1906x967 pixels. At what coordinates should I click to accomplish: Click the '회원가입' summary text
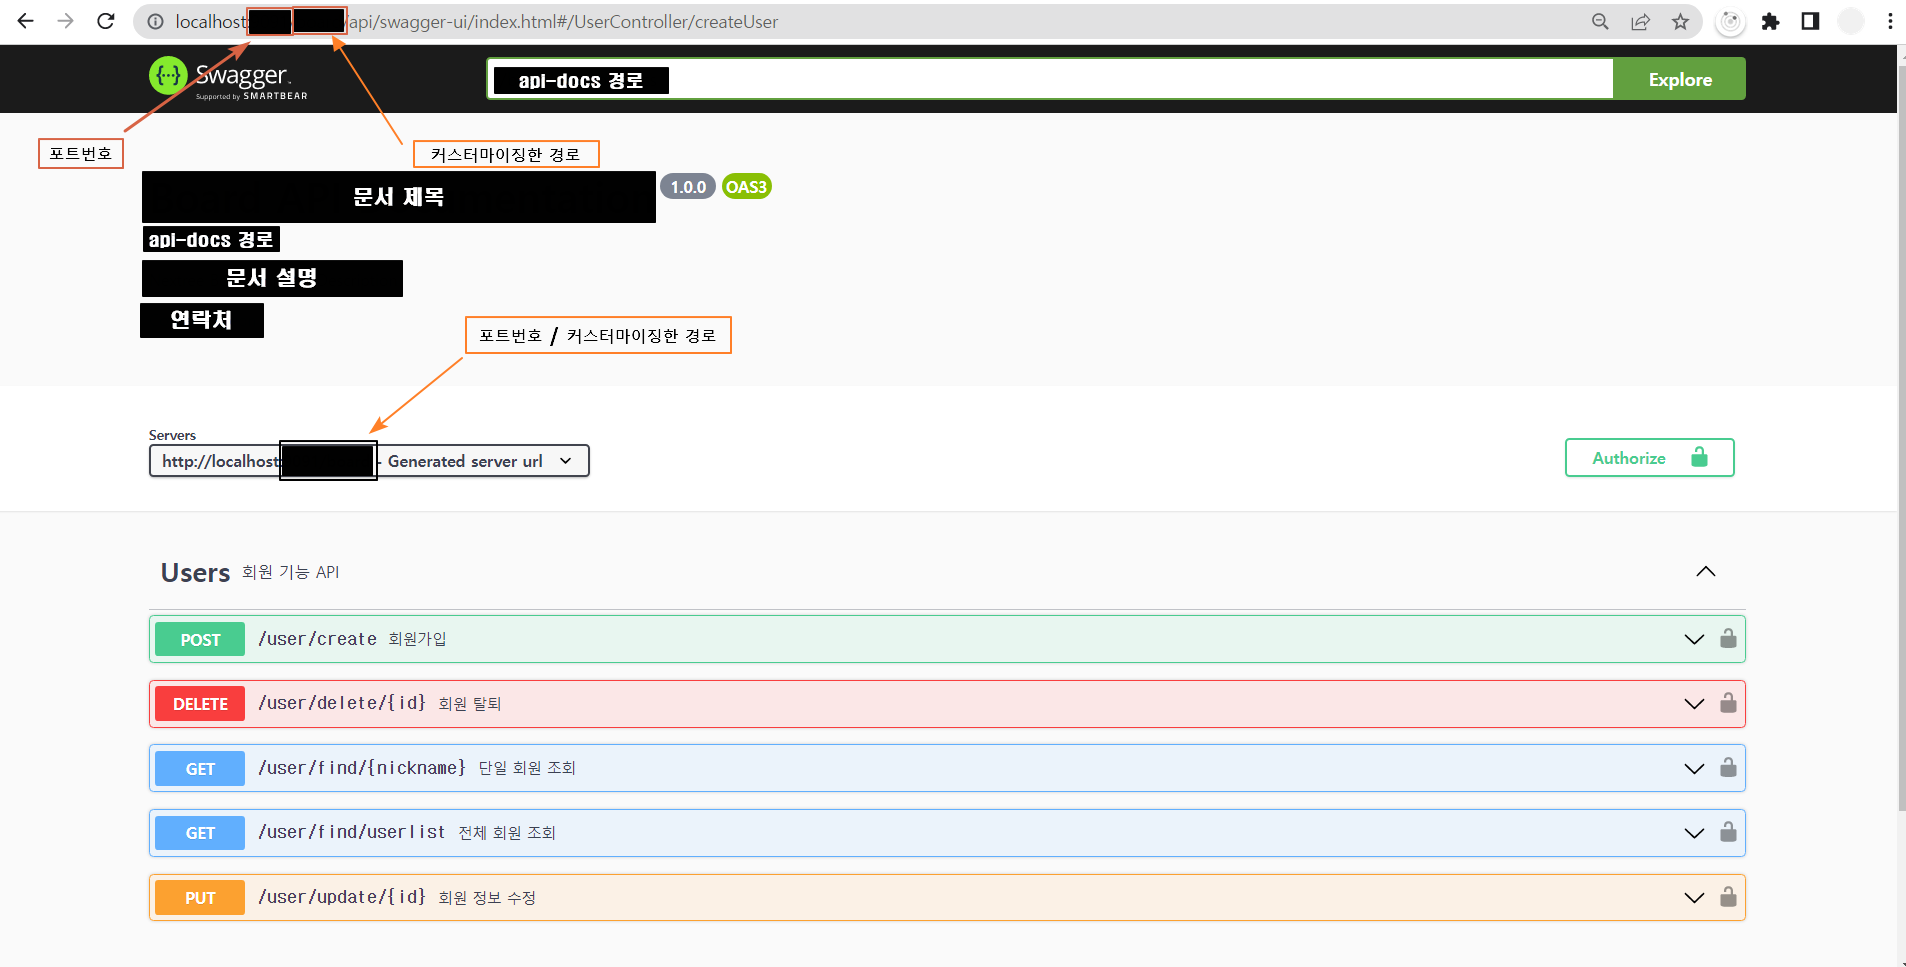(x=417, y=639)
